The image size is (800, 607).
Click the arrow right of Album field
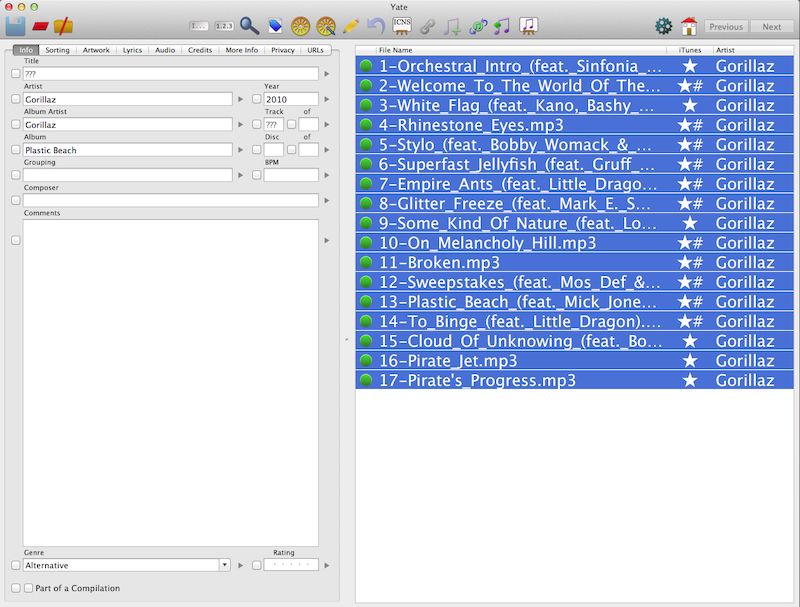pyautogui.click(x=241, y=150)
